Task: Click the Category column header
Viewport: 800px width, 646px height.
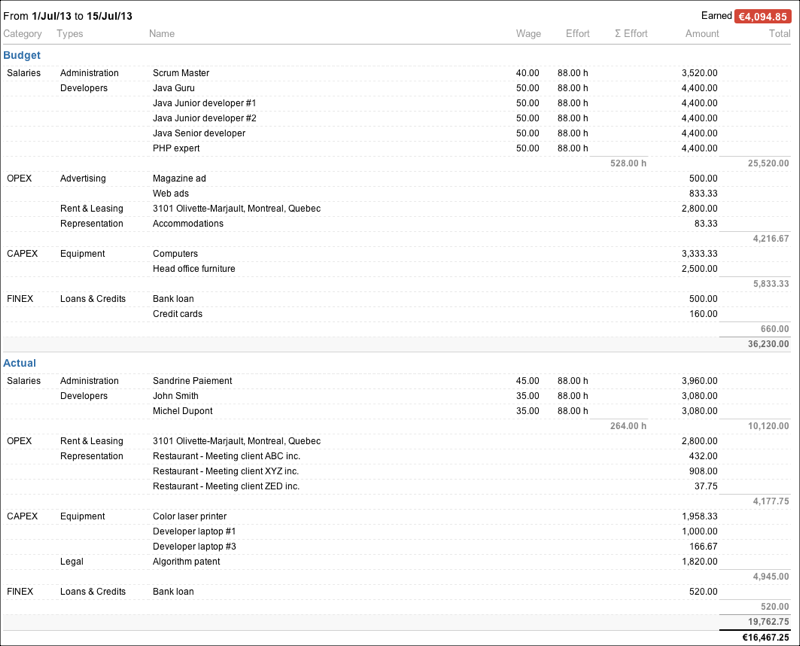Action: click(23, 34)
